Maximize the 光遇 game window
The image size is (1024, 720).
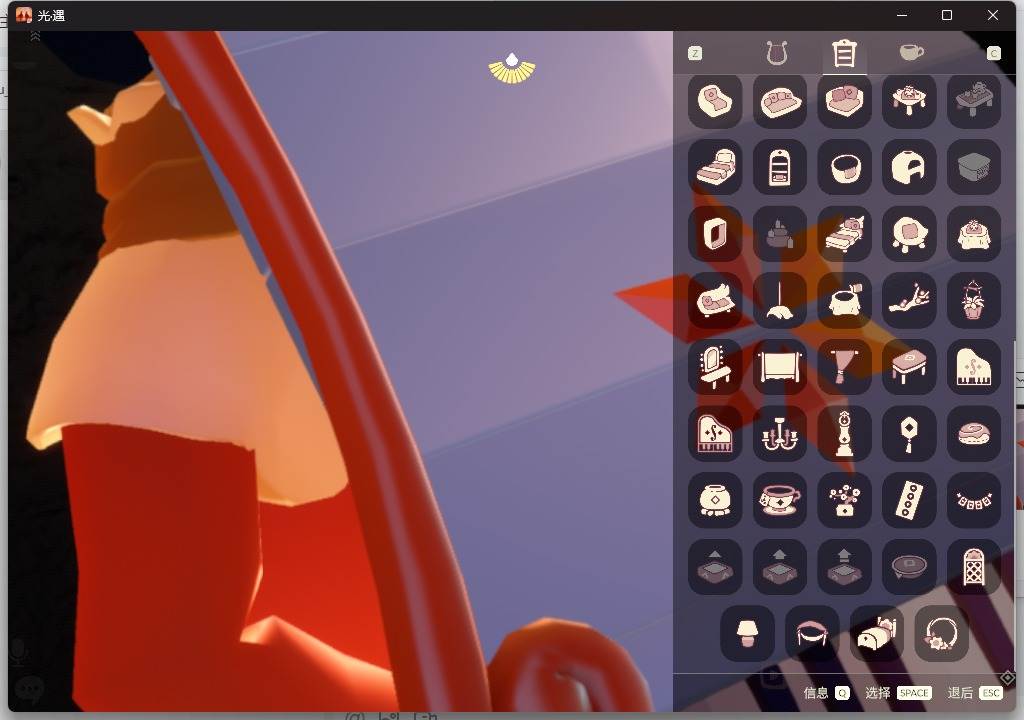coord(947,15)
